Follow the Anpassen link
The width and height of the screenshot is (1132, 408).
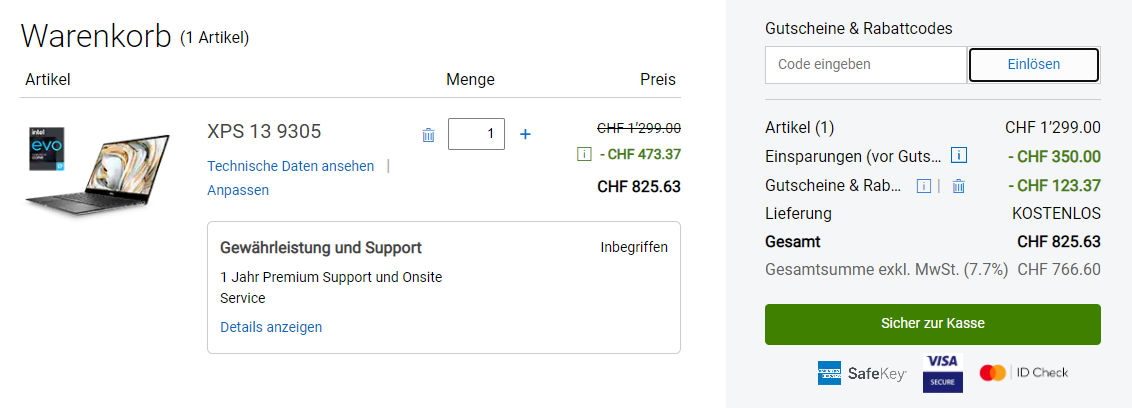tap(238, 190)
